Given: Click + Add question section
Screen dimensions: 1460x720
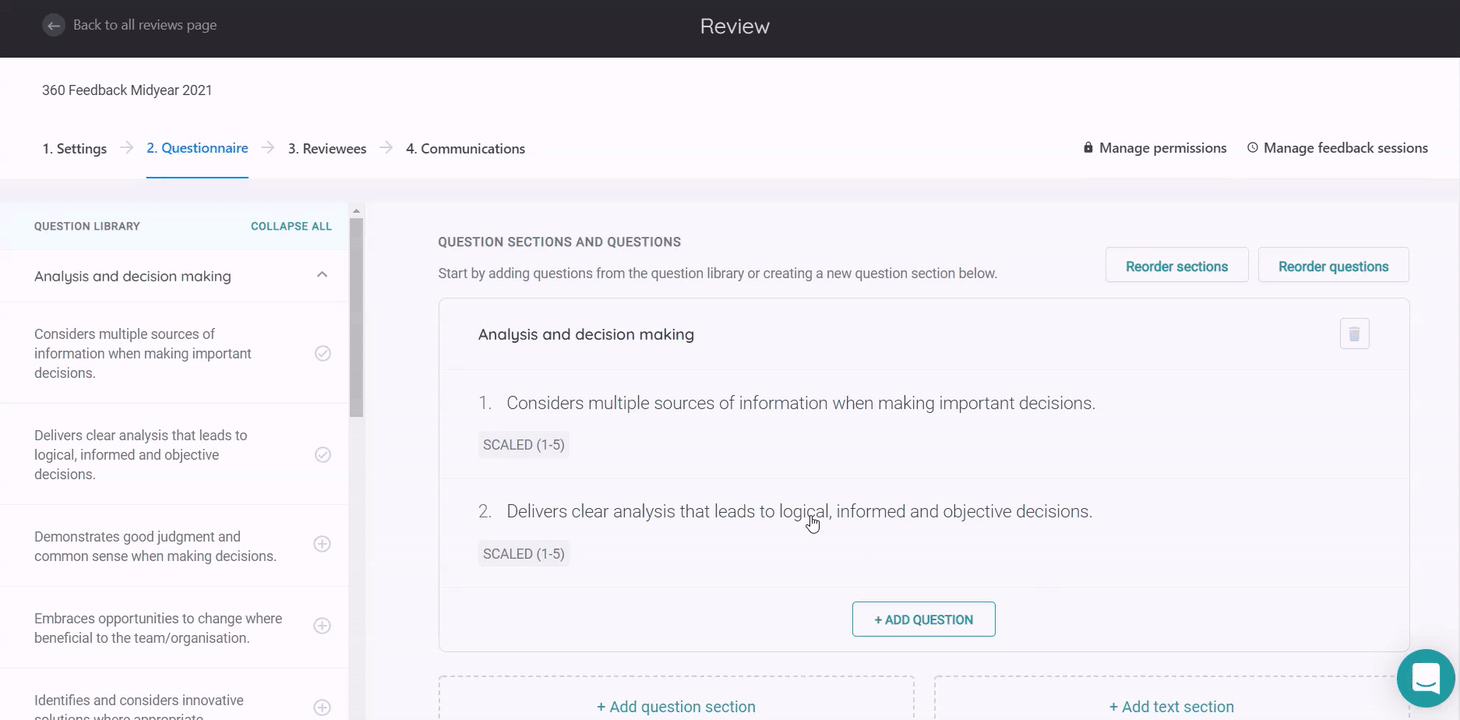Looking at the screenshot, I should 676,706.
